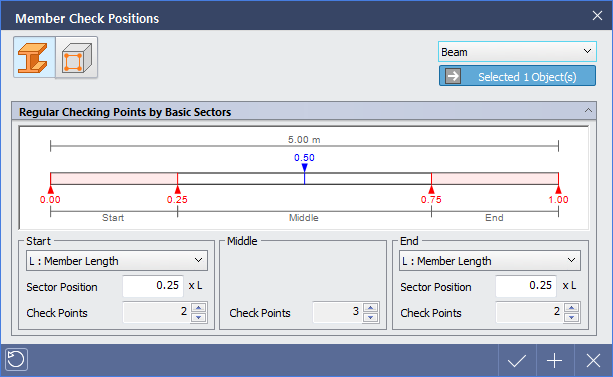Select the orange I-beam member icon
Screen dimensions: 613x377
pos(34,57)
